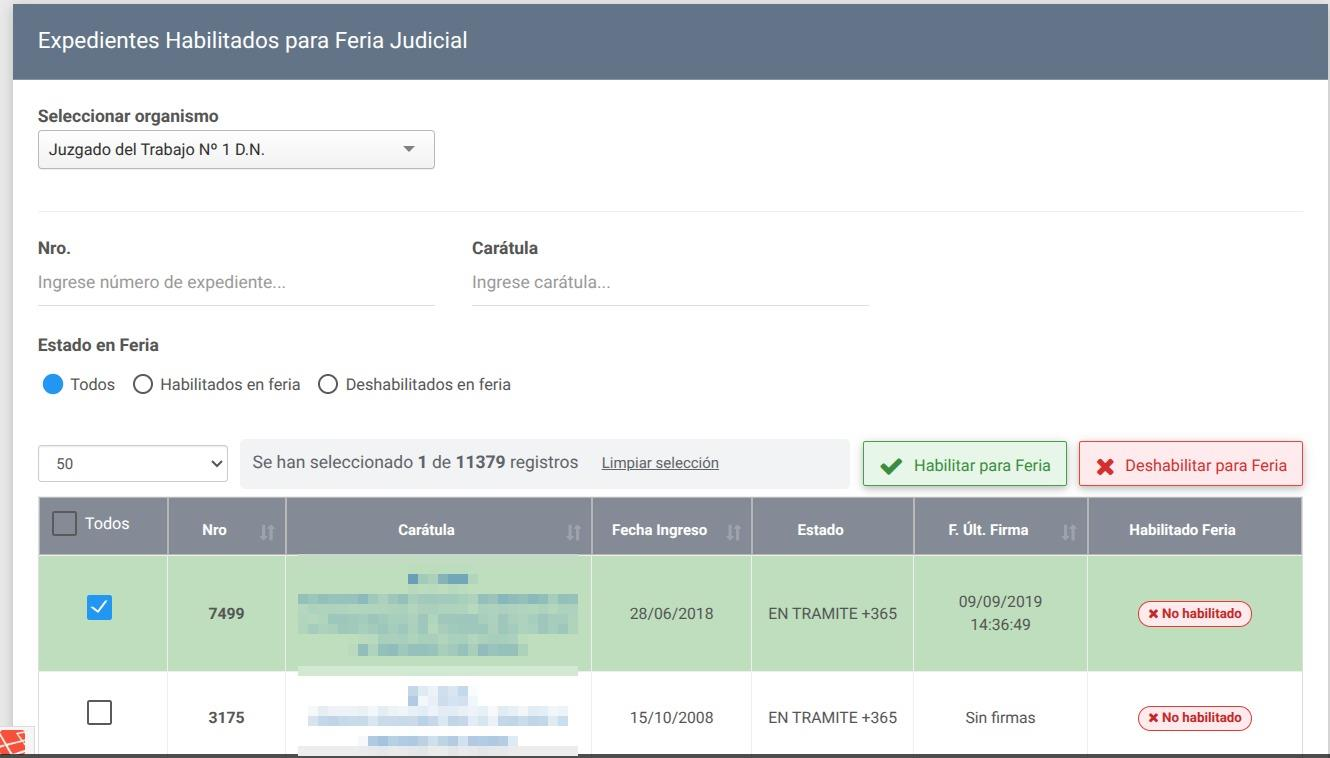The width and height of the screenshot is (1330, 758).
Task: Uncheck the checkbox for expediente 7499
Action: point(99,607)
